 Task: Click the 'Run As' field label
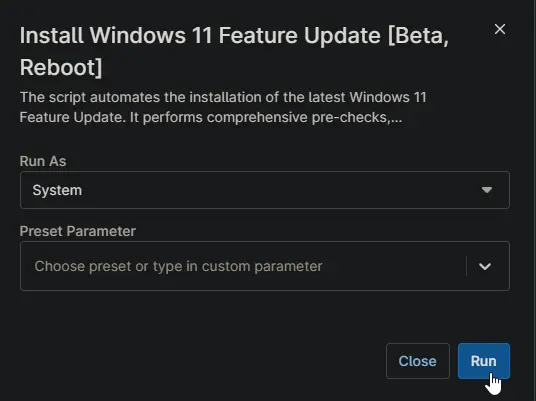(43, 161)
